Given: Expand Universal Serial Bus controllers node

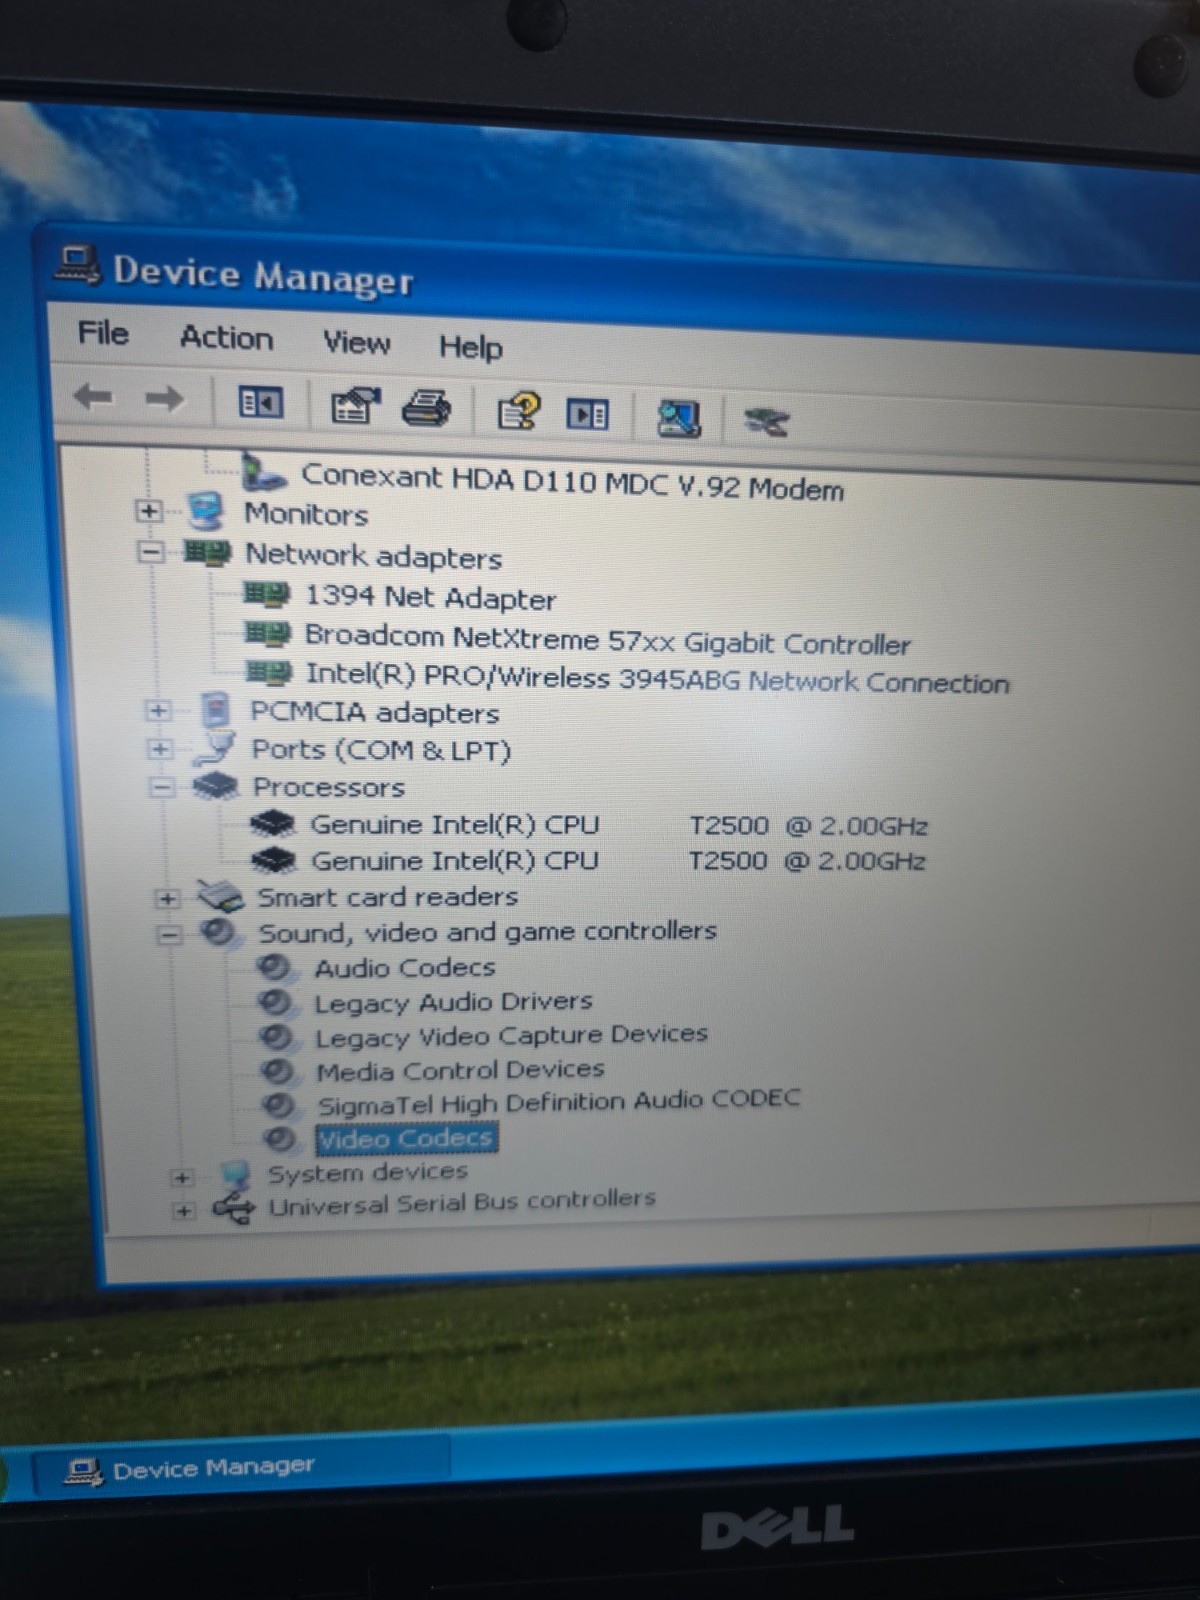Looking at the screenshot, I should (183, 1211).
